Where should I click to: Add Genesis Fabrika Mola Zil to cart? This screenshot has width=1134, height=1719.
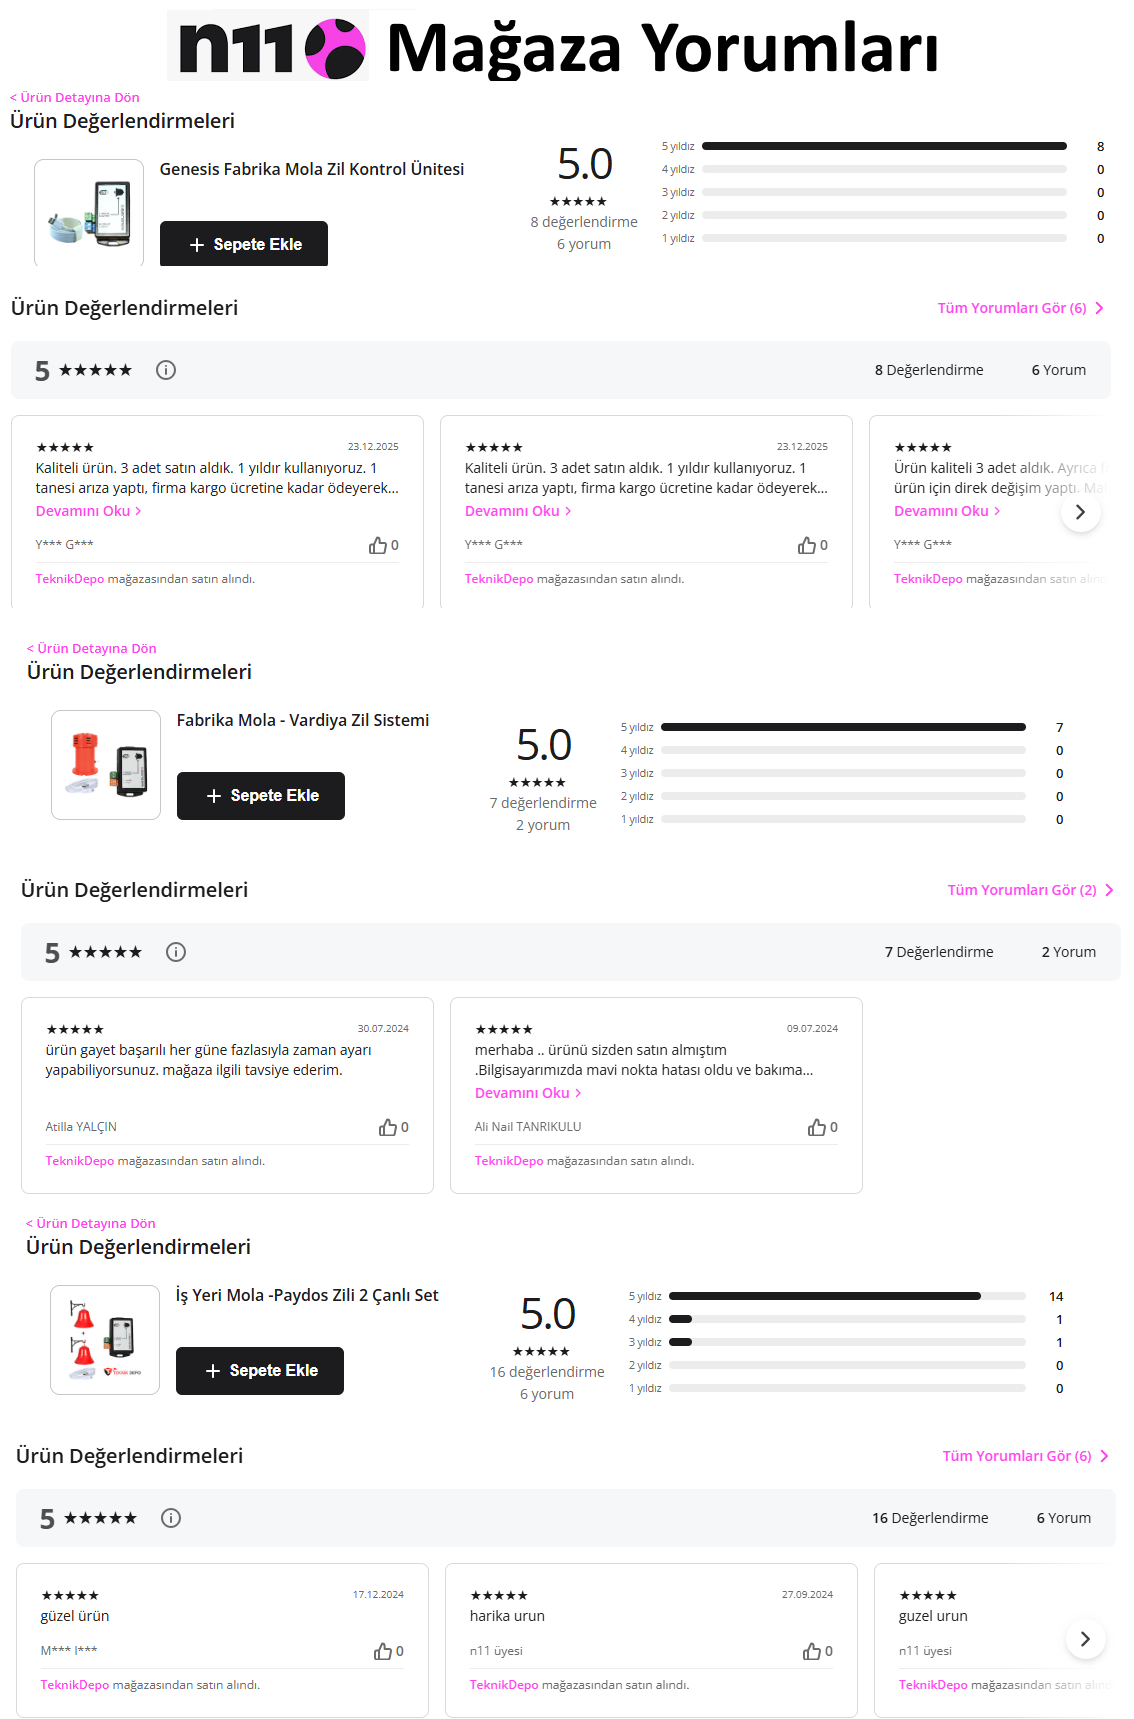coord(244,244)
